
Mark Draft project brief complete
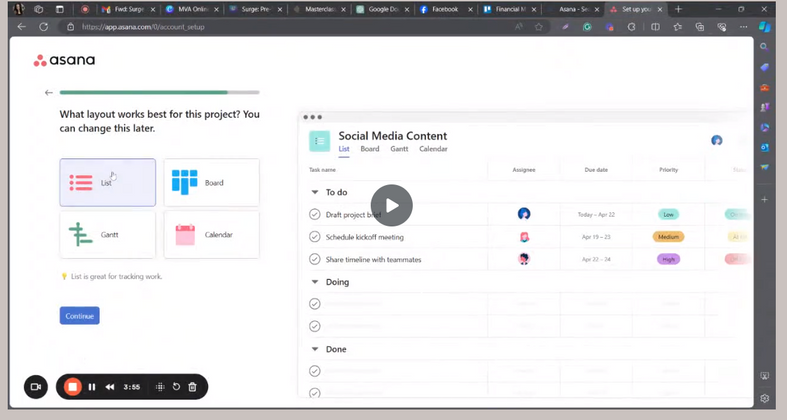tap(315, 214)
